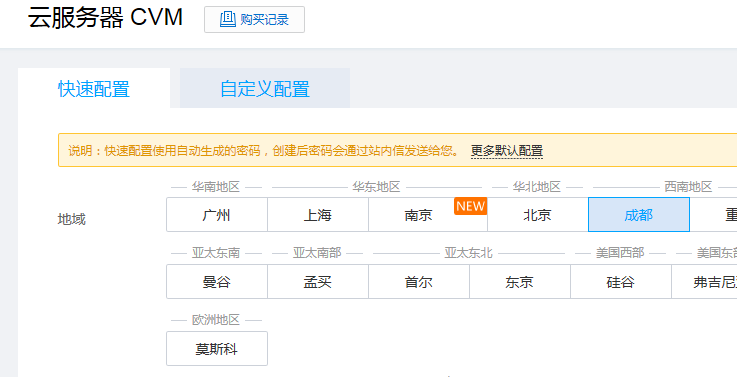Select the 南京 region

[x=428, y=215]
